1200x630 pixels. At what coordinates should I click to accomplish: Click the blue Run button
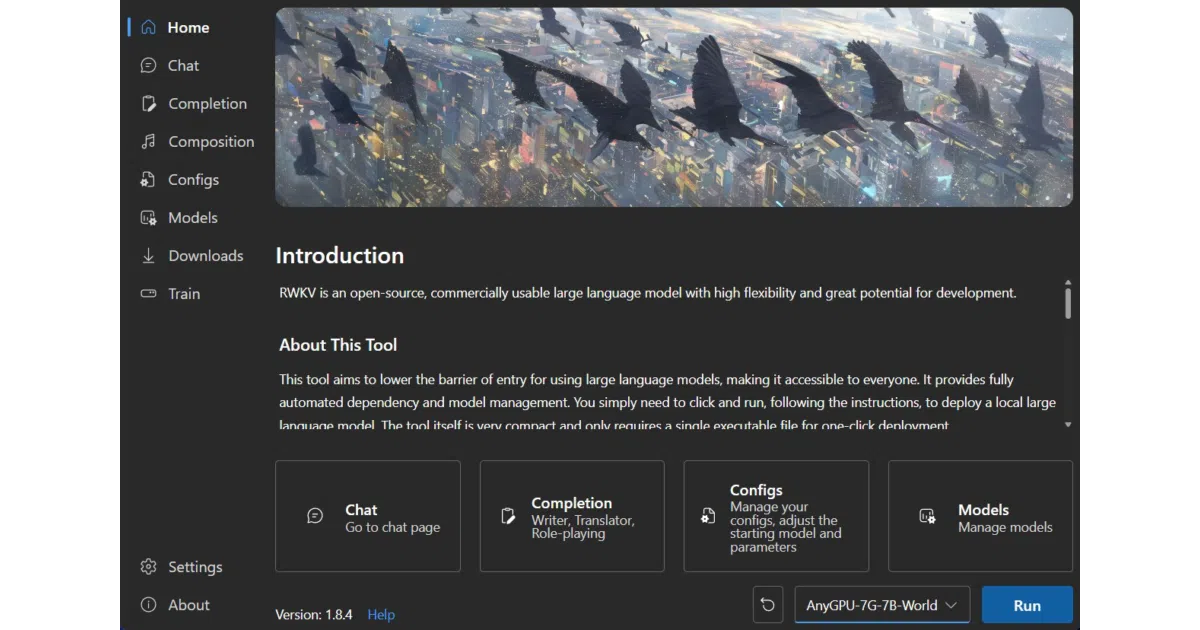pos(1027,605)
